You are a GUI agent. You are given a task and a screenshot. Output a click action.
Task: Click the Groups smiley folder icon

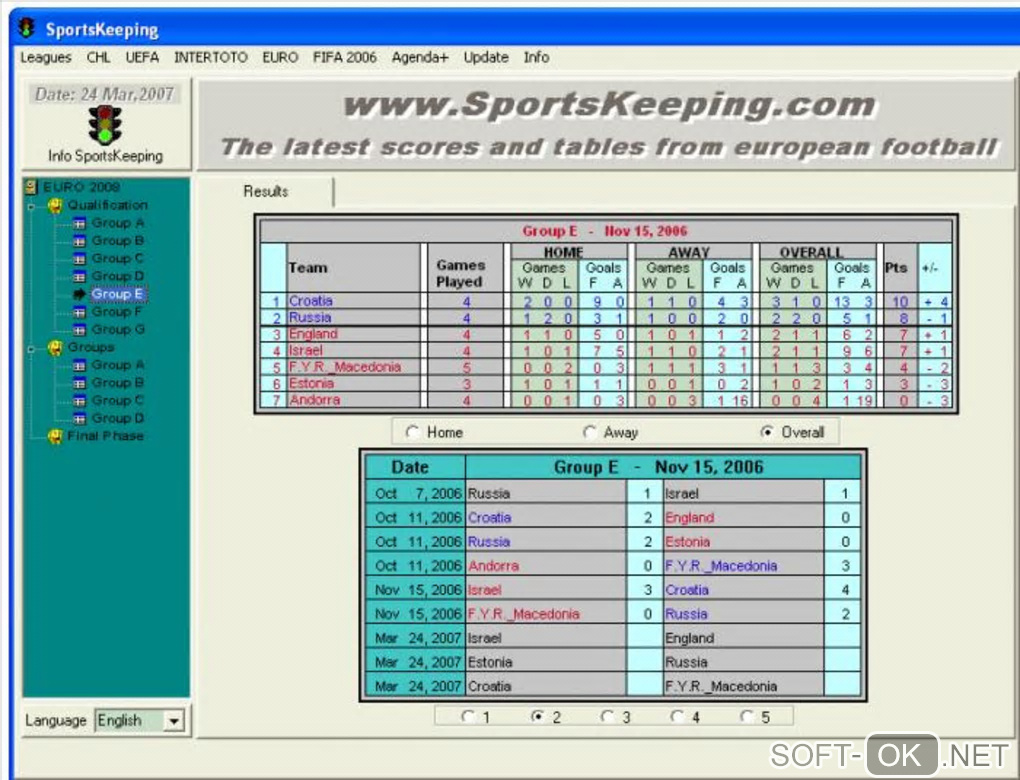[x=56, y=347]
